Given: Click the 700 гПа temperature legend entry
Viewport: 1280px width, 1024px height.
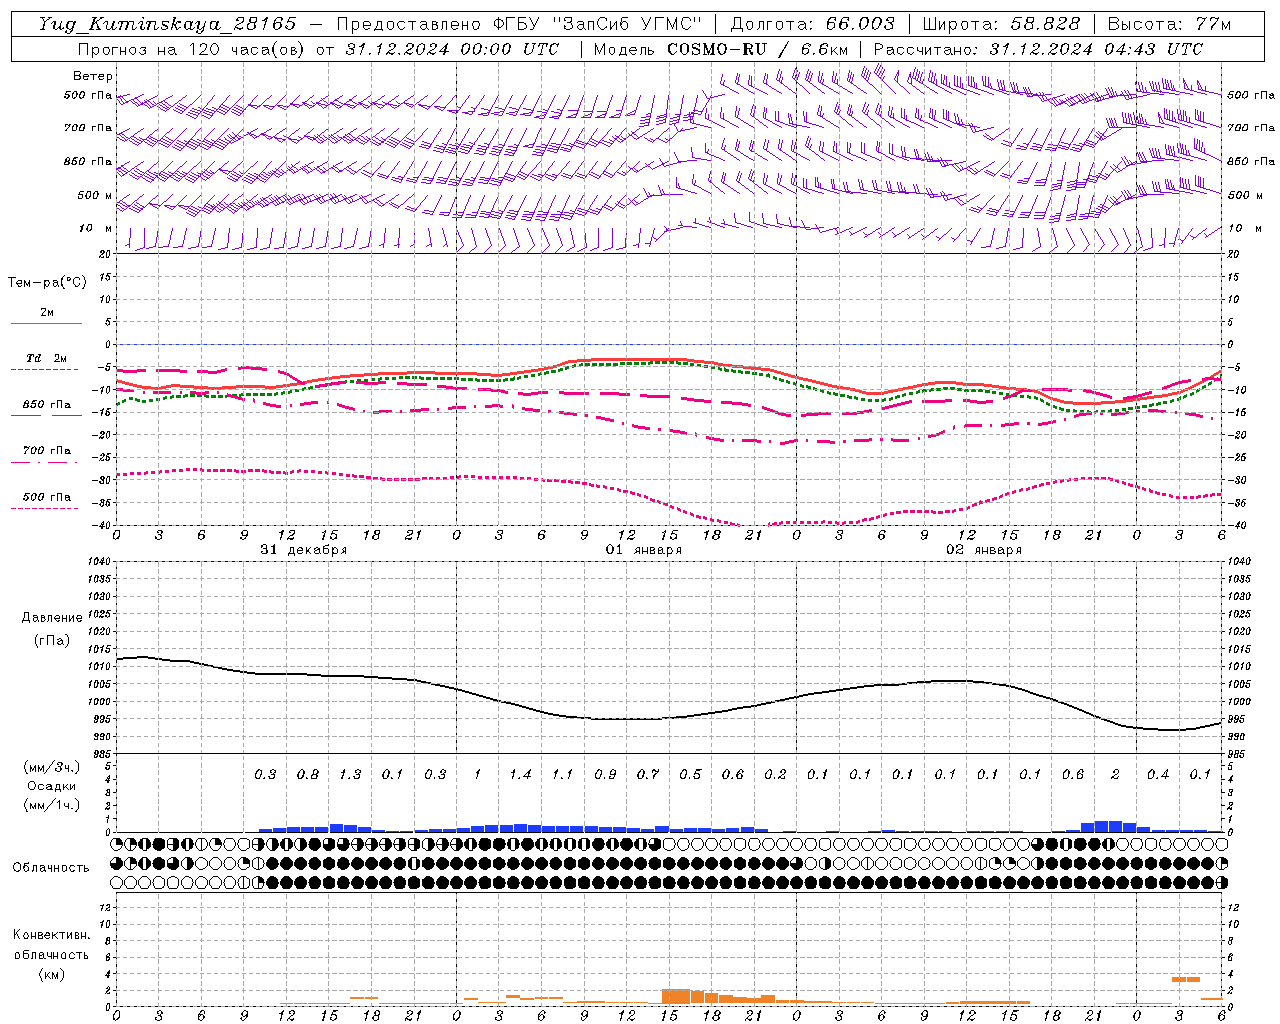Looking at the screenshot, I should pos(46,451).
